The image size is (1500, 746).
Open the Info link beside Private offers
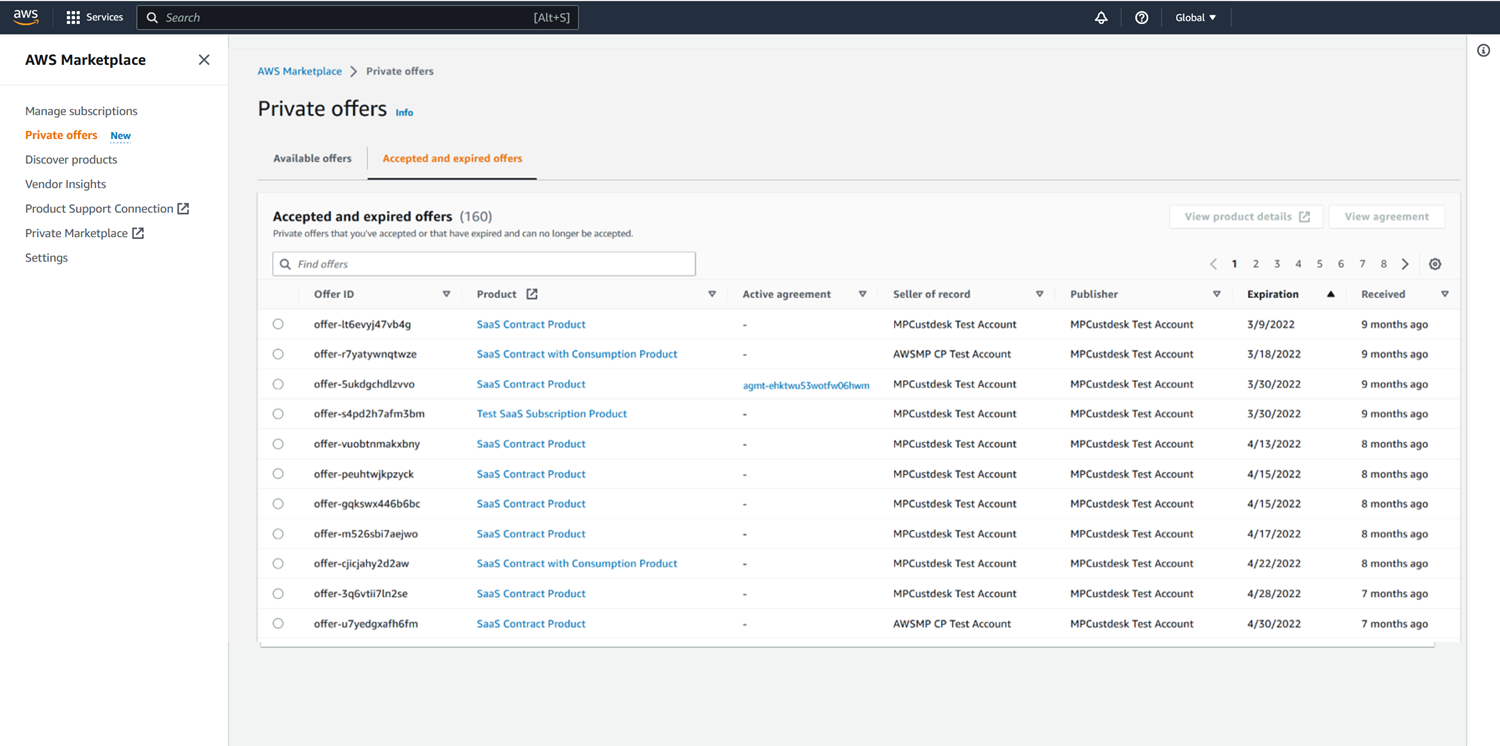(404, 112)
